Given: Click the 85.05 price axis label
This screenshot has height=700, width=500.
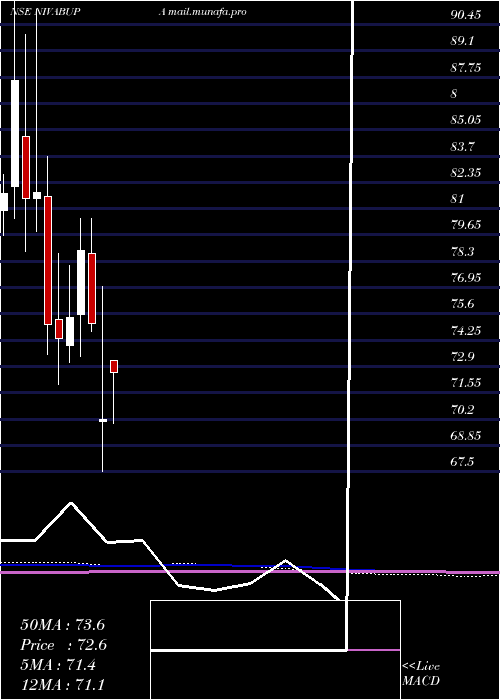Looking at the screenshot, I should coord(466,120).
